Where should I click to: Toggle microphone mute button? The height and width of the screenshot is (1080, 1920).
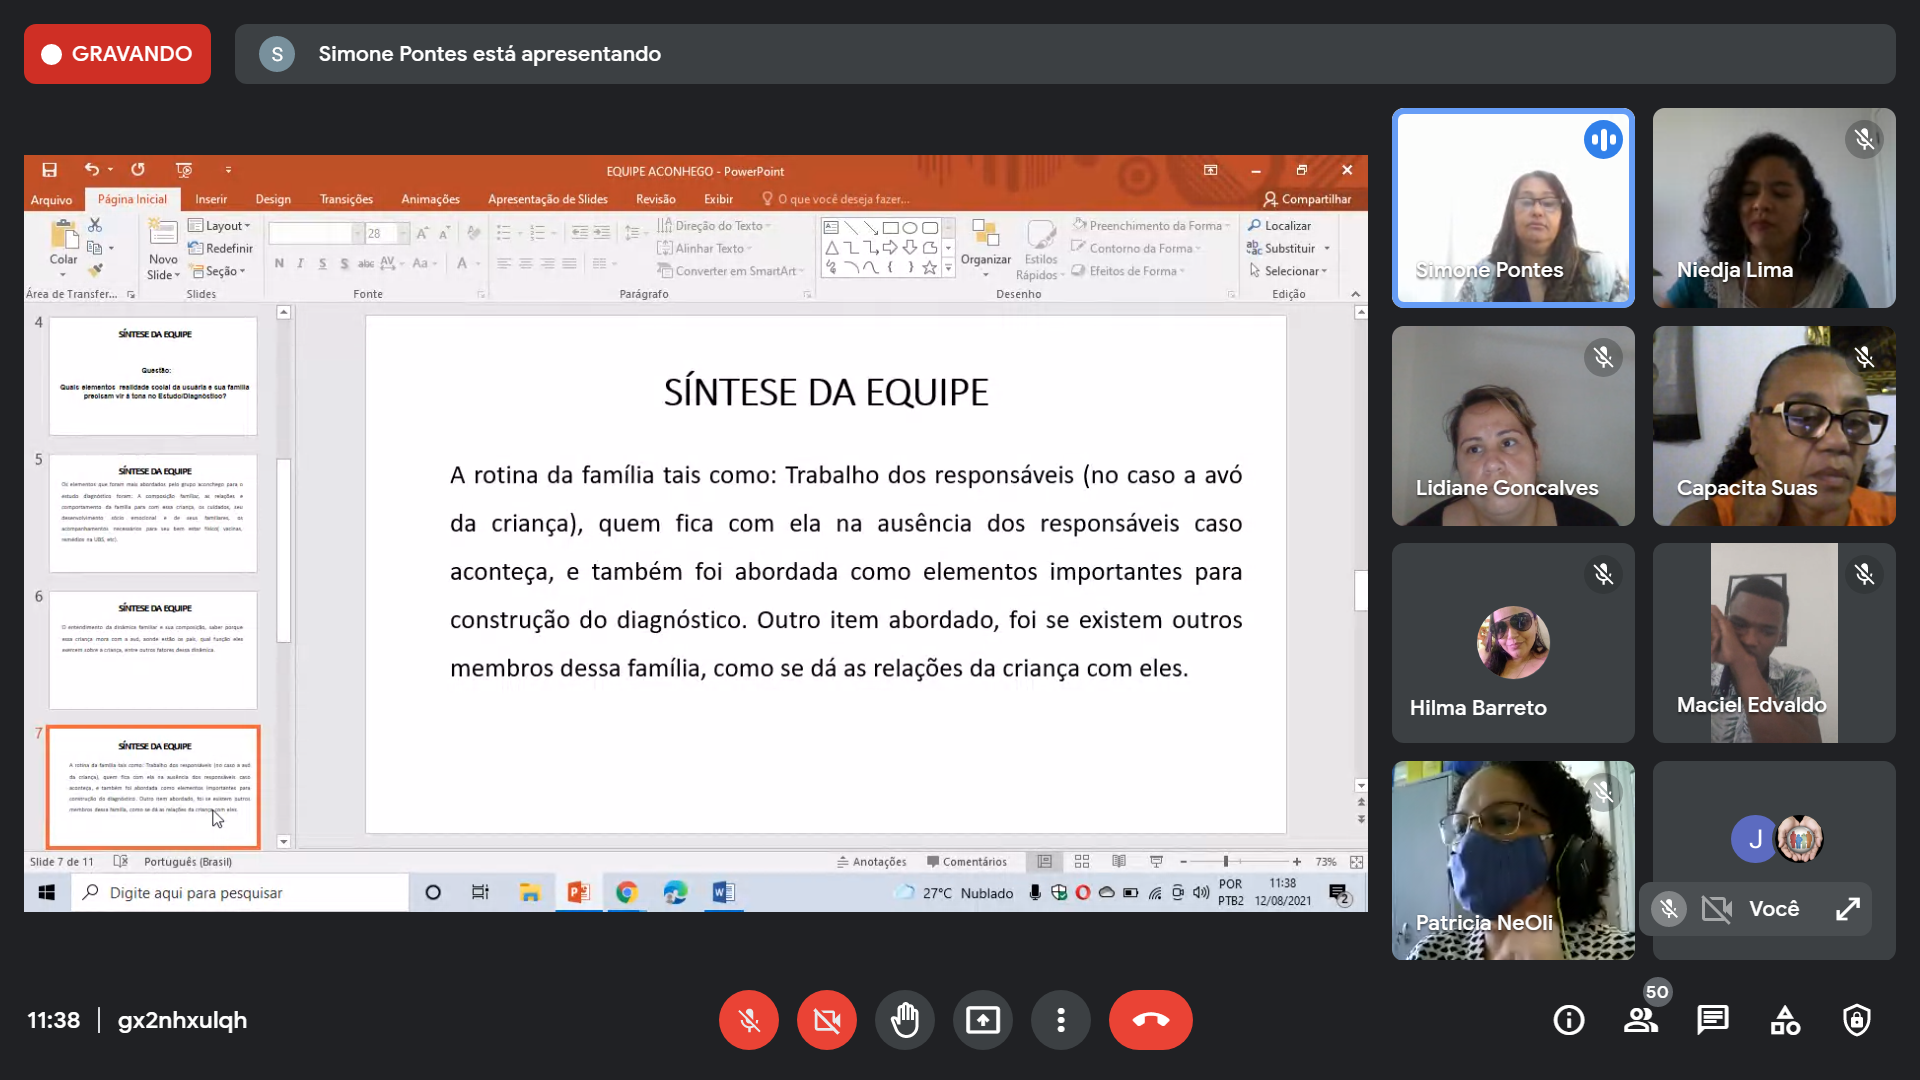click(x=749, y=1020)
